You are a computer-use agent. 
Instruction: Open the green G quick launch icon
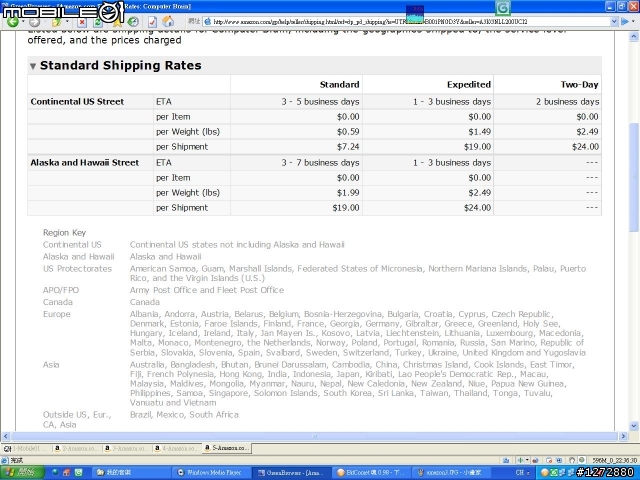(78, 473)
